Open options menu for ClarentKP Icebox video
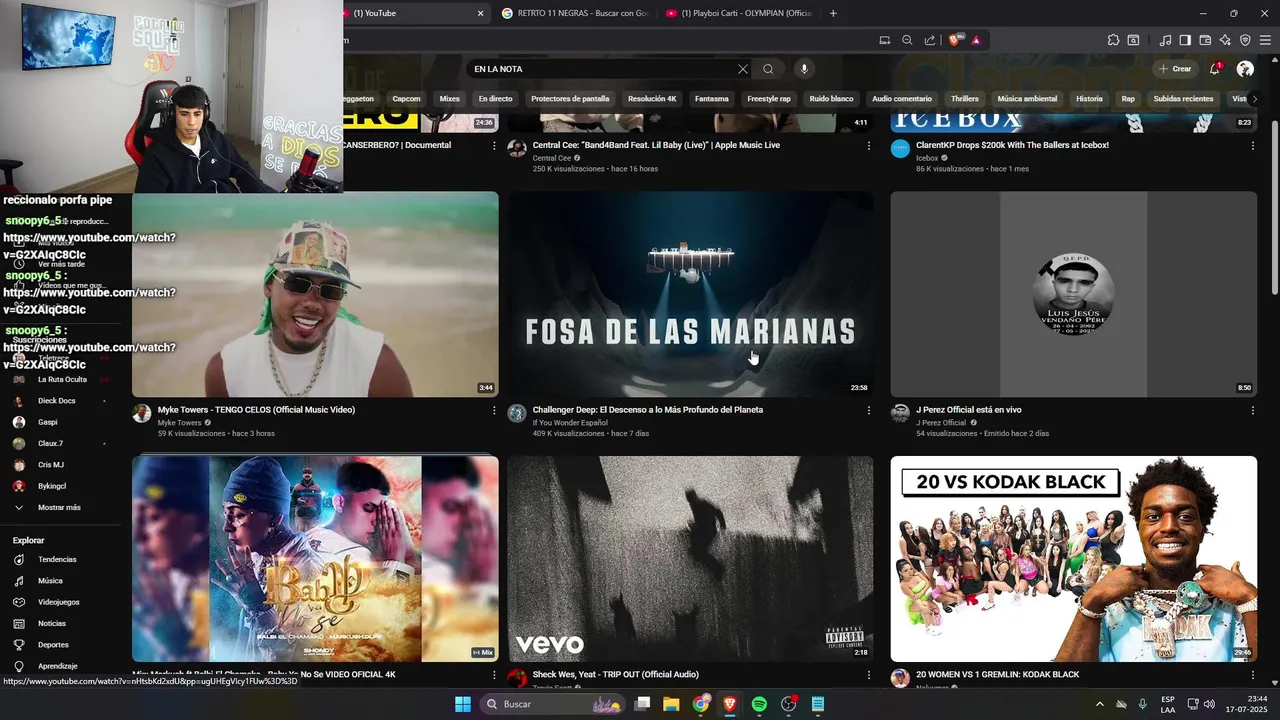Screen dimensions: 1280x720 [1252, 146]
